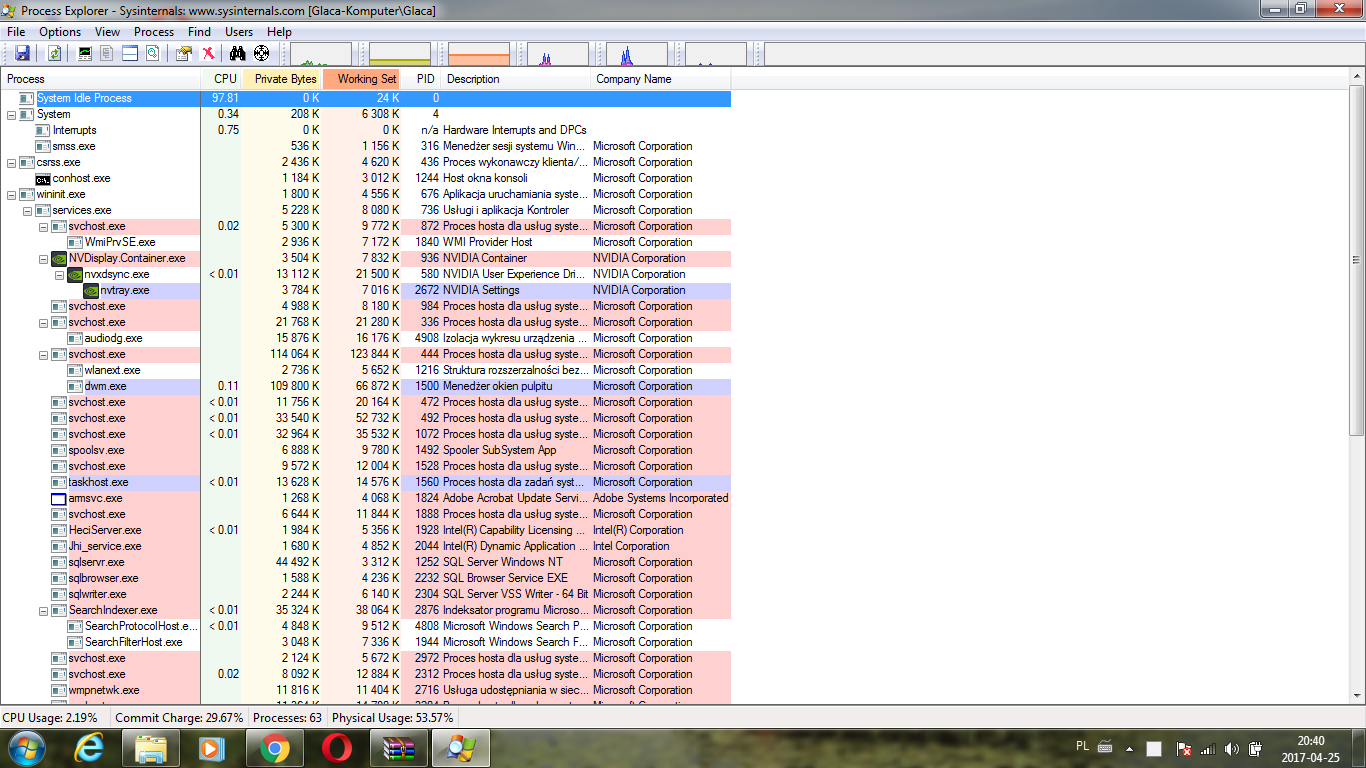
Task: Sort by the PID column header
Action: coord(421,79)
